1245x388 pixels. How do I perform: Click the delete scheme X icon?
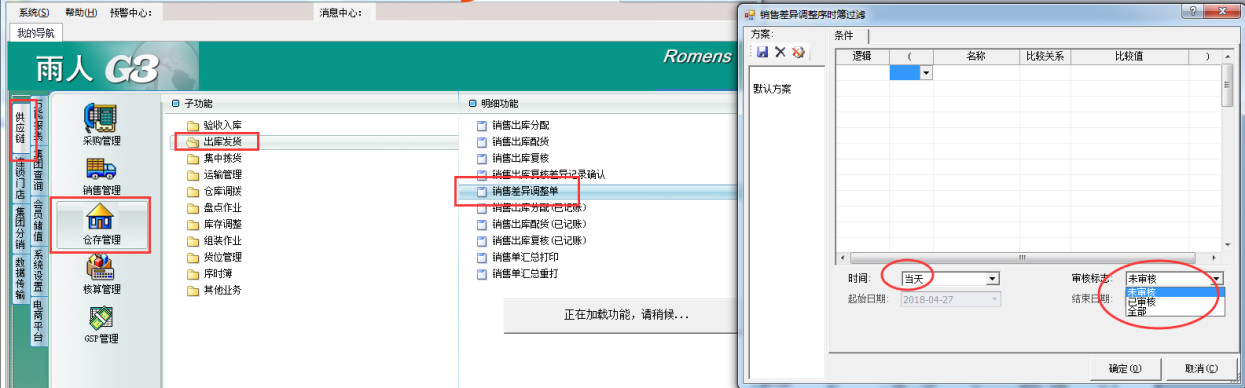point(780,52)
